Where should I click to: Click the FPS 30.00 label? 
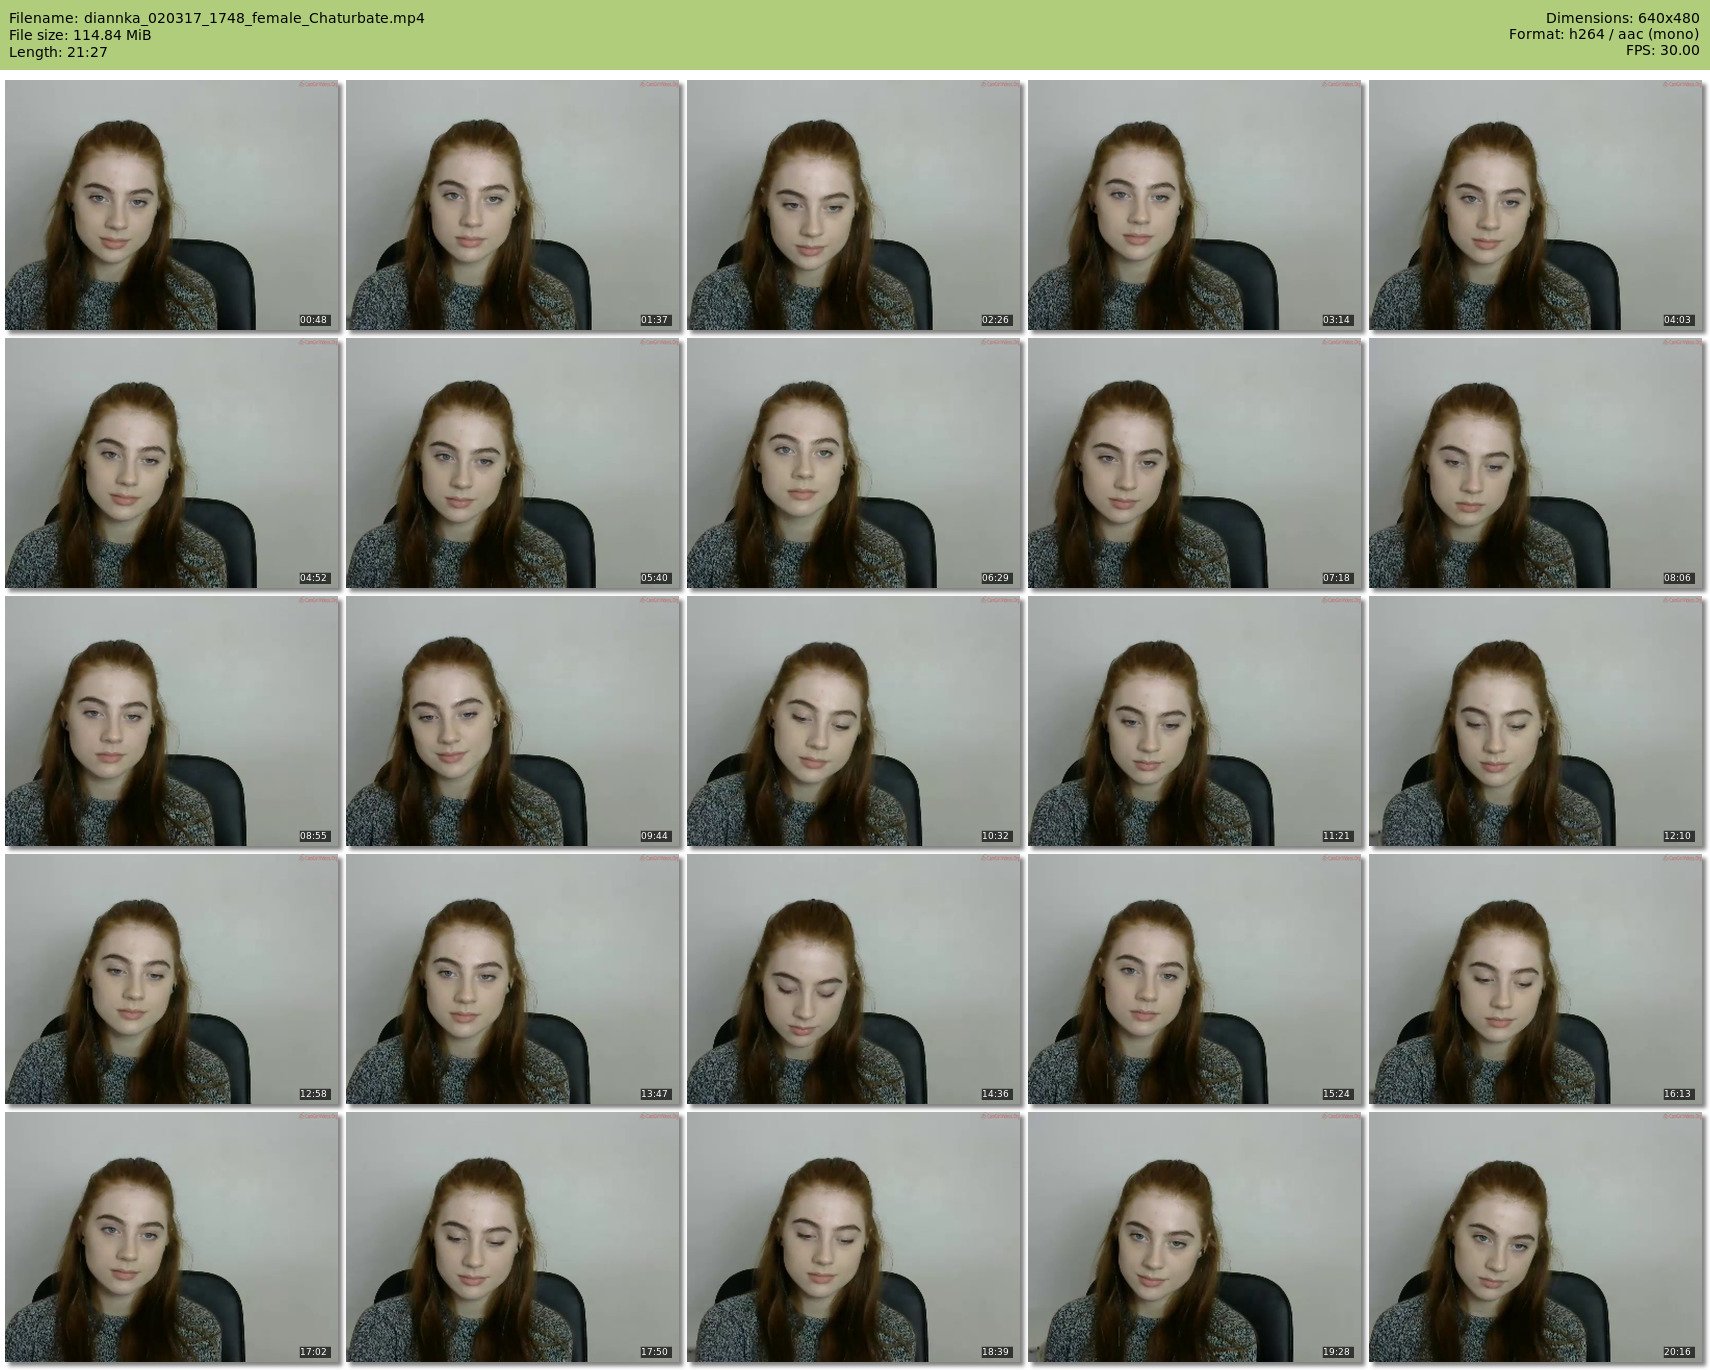[1662, 50]
